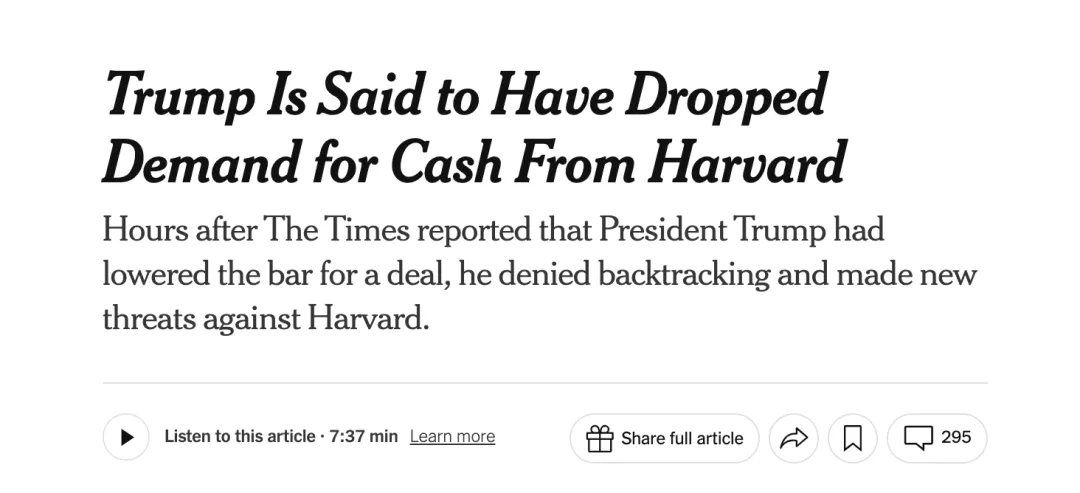1080x493 pixels.
Task: Click the curved share arrow icon
Action: (793, 438)
